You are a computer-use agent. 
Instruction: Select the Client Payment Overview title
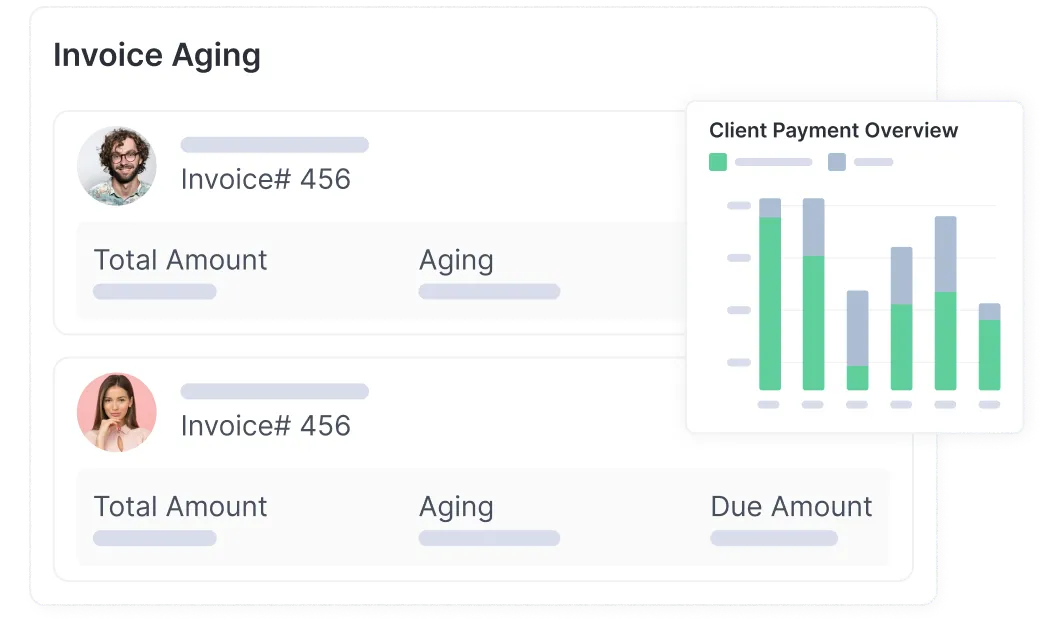[833, 130]
